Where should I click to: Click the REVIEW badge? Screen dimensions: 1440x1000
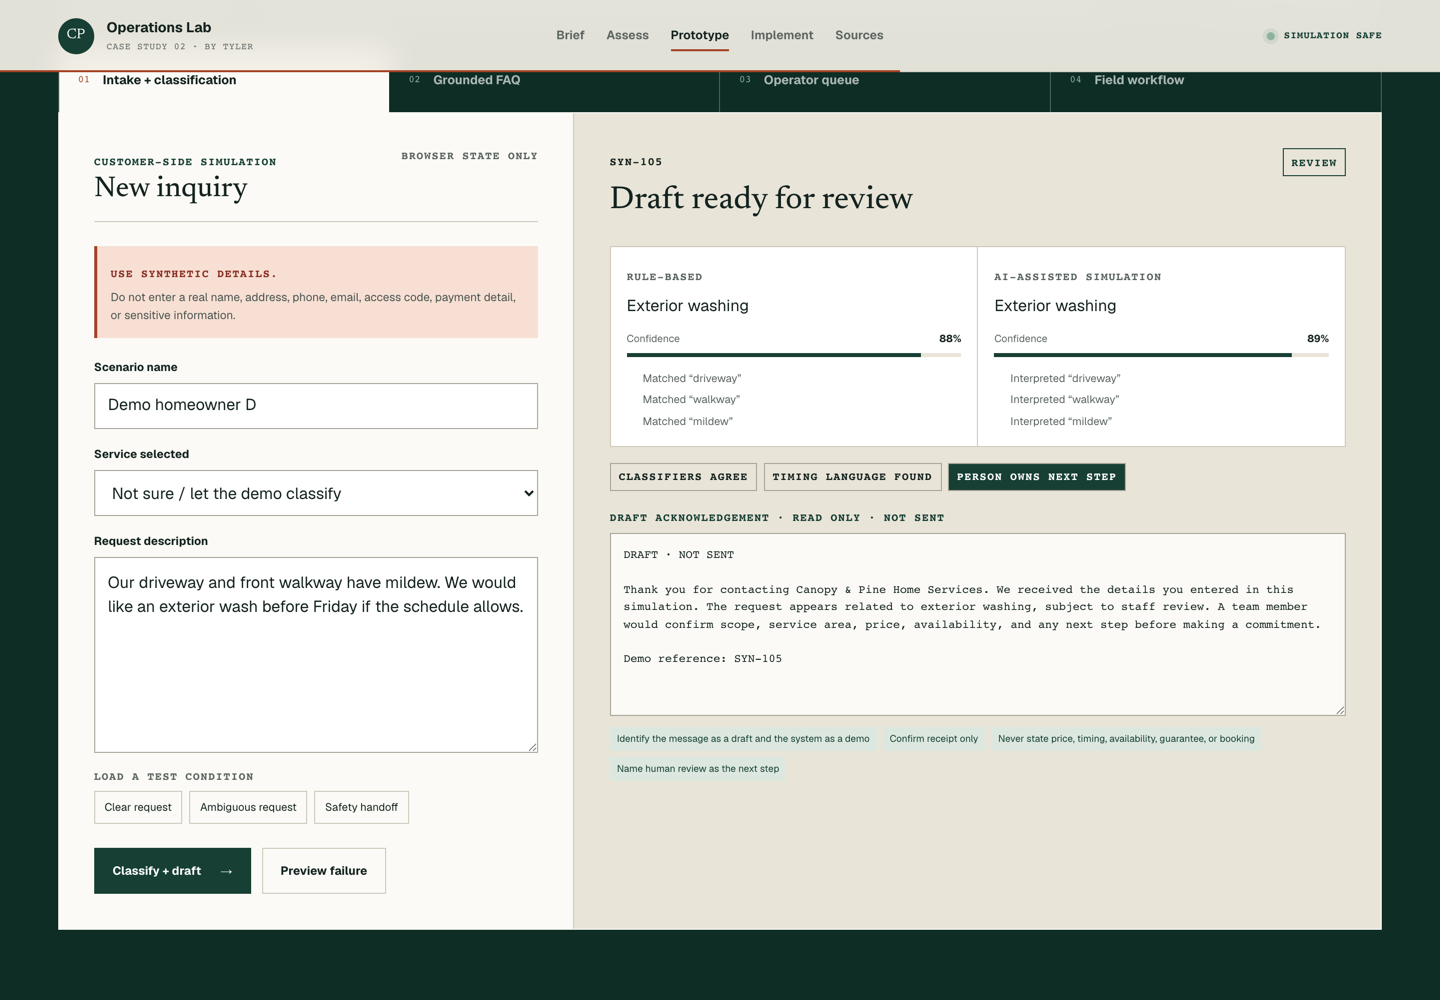click(x=1314, y=162)
